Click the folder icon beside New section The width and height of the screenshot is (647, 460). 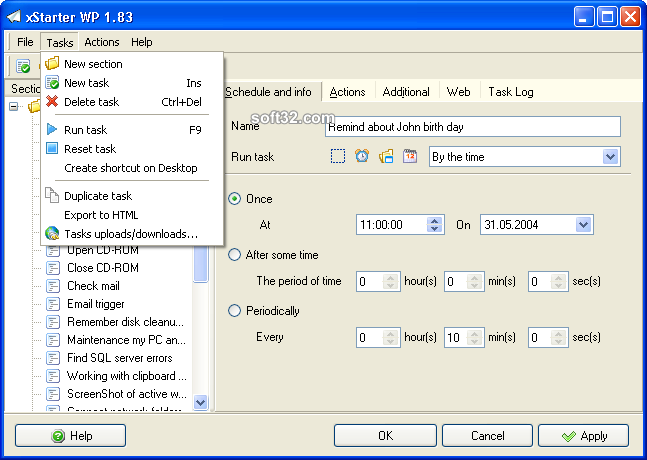pyautogui.click(x=52, y=64)
